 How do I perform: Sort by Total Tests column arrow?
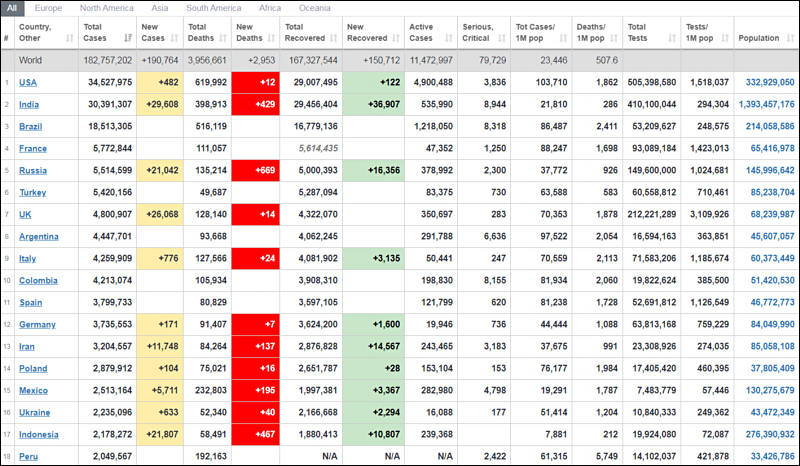[x=672, y=38]
